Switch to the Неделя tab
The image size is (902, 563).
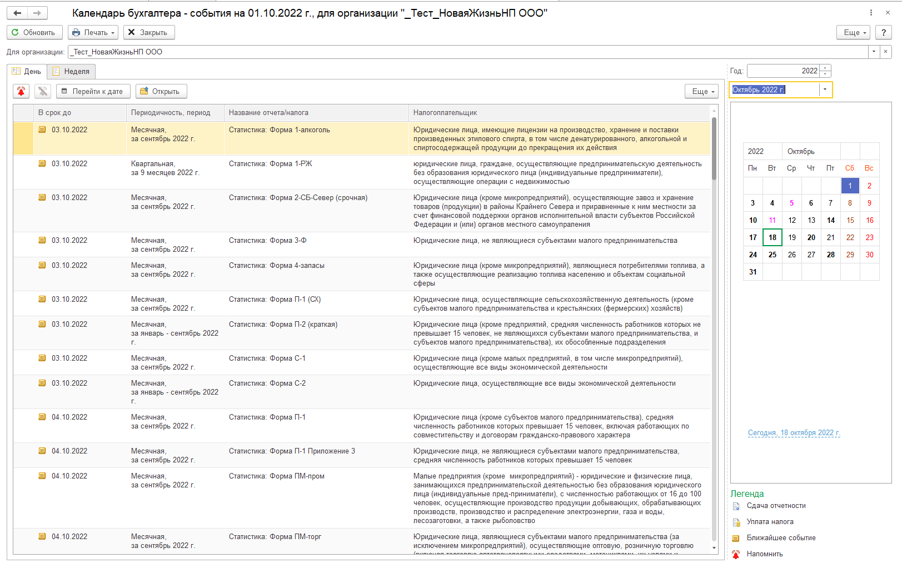point(71,71)
